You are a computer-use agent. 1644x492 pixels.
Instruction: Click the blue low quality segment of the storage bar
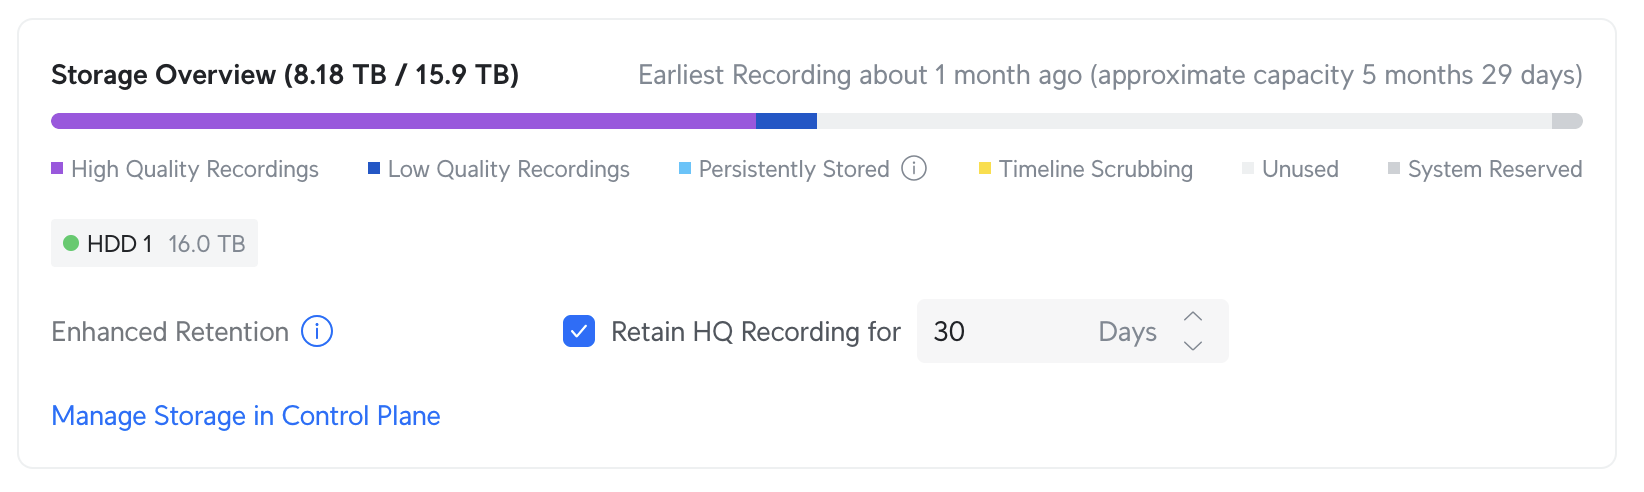(786, 121)
